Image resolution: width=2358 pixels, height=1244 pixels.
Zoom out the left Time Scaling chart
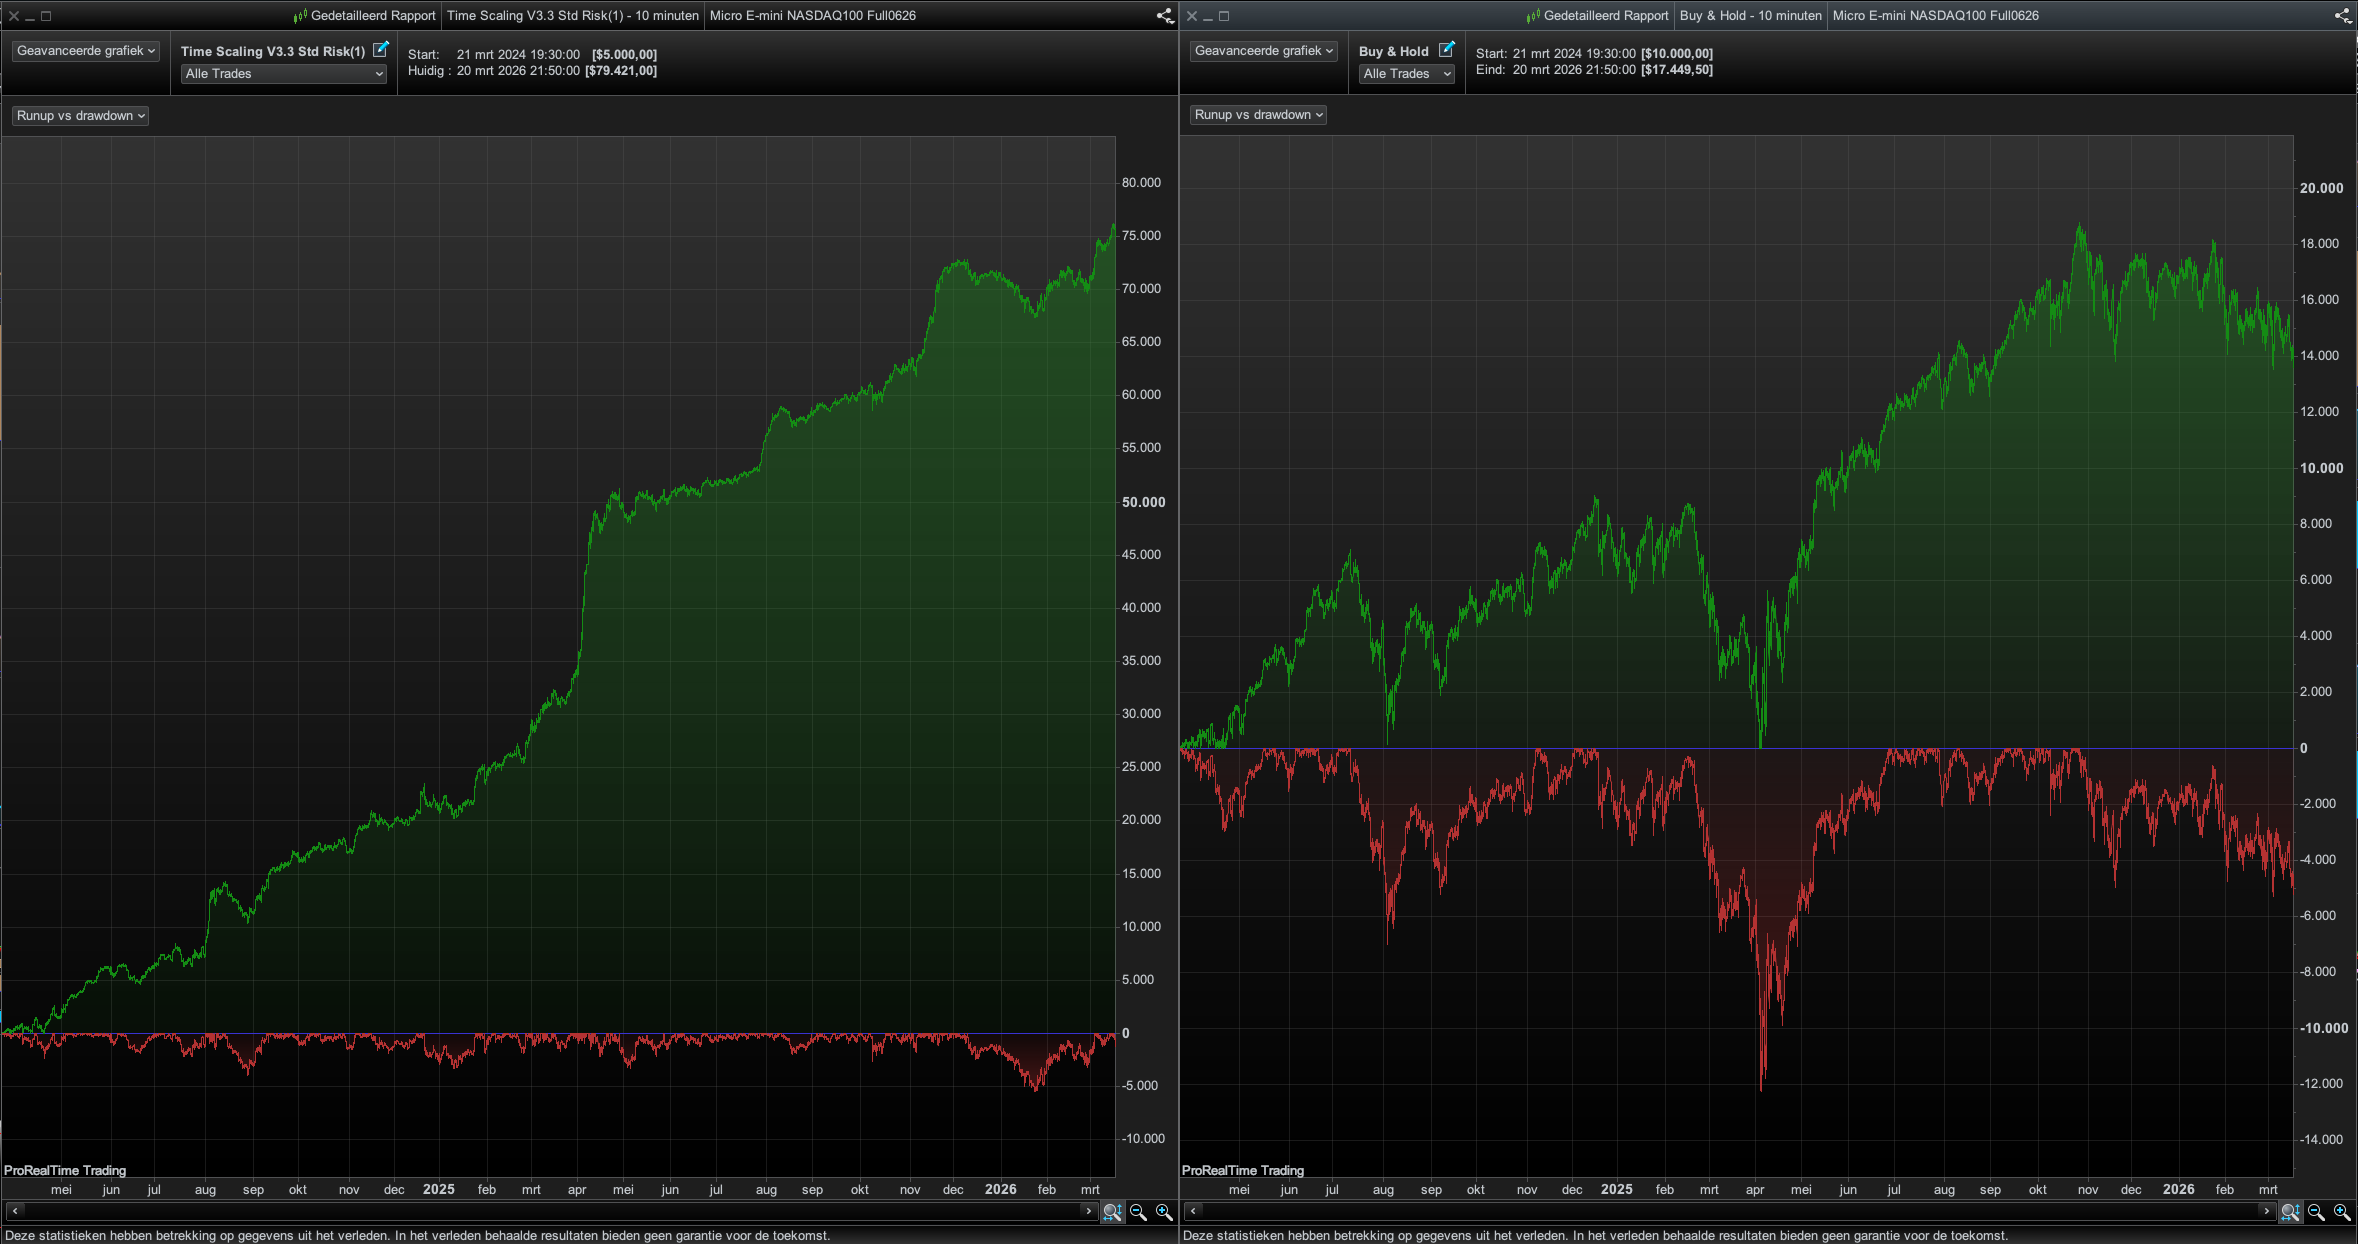[1138, 1212]
